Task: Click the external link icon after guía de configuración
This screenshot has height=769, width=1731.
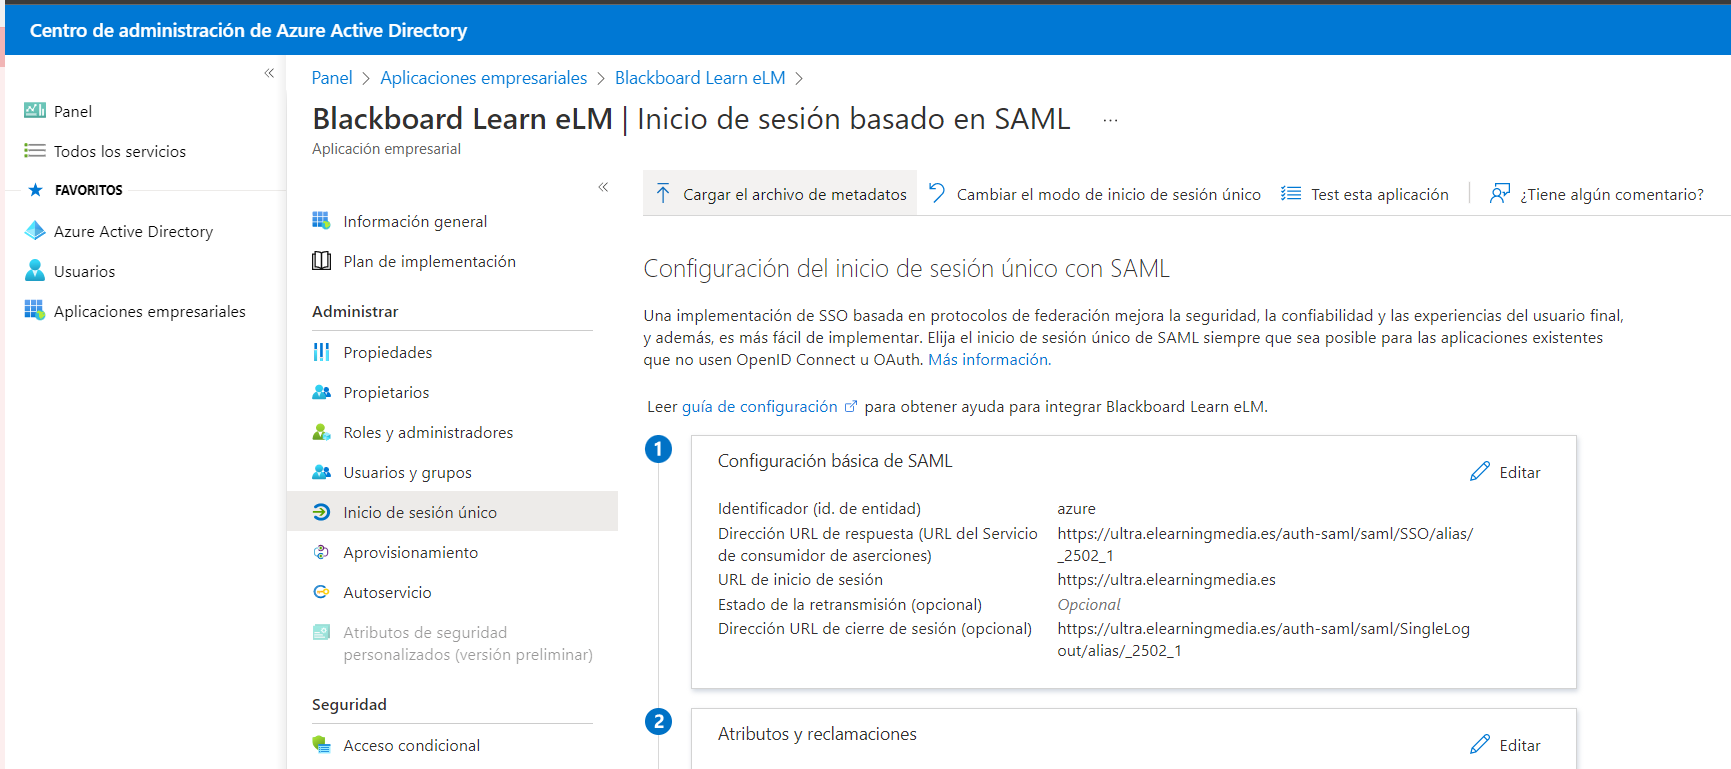Action: click(851, 407)
